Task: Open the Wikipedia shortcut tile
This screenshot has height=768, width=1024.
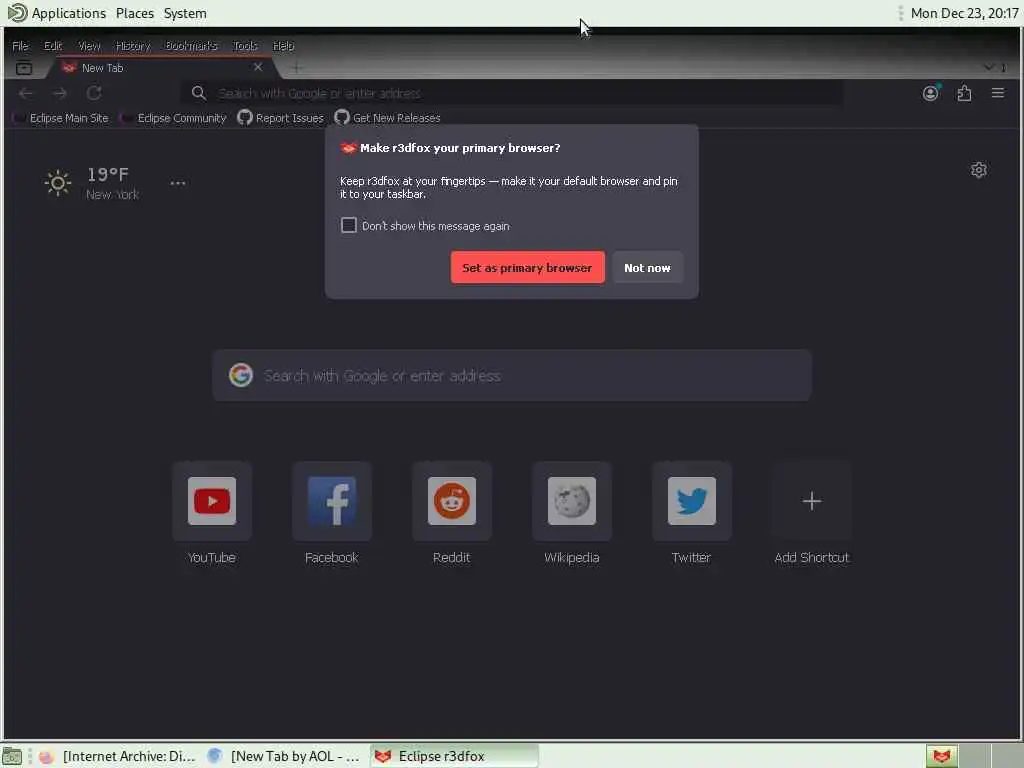Action: click(x=572, y=501)
